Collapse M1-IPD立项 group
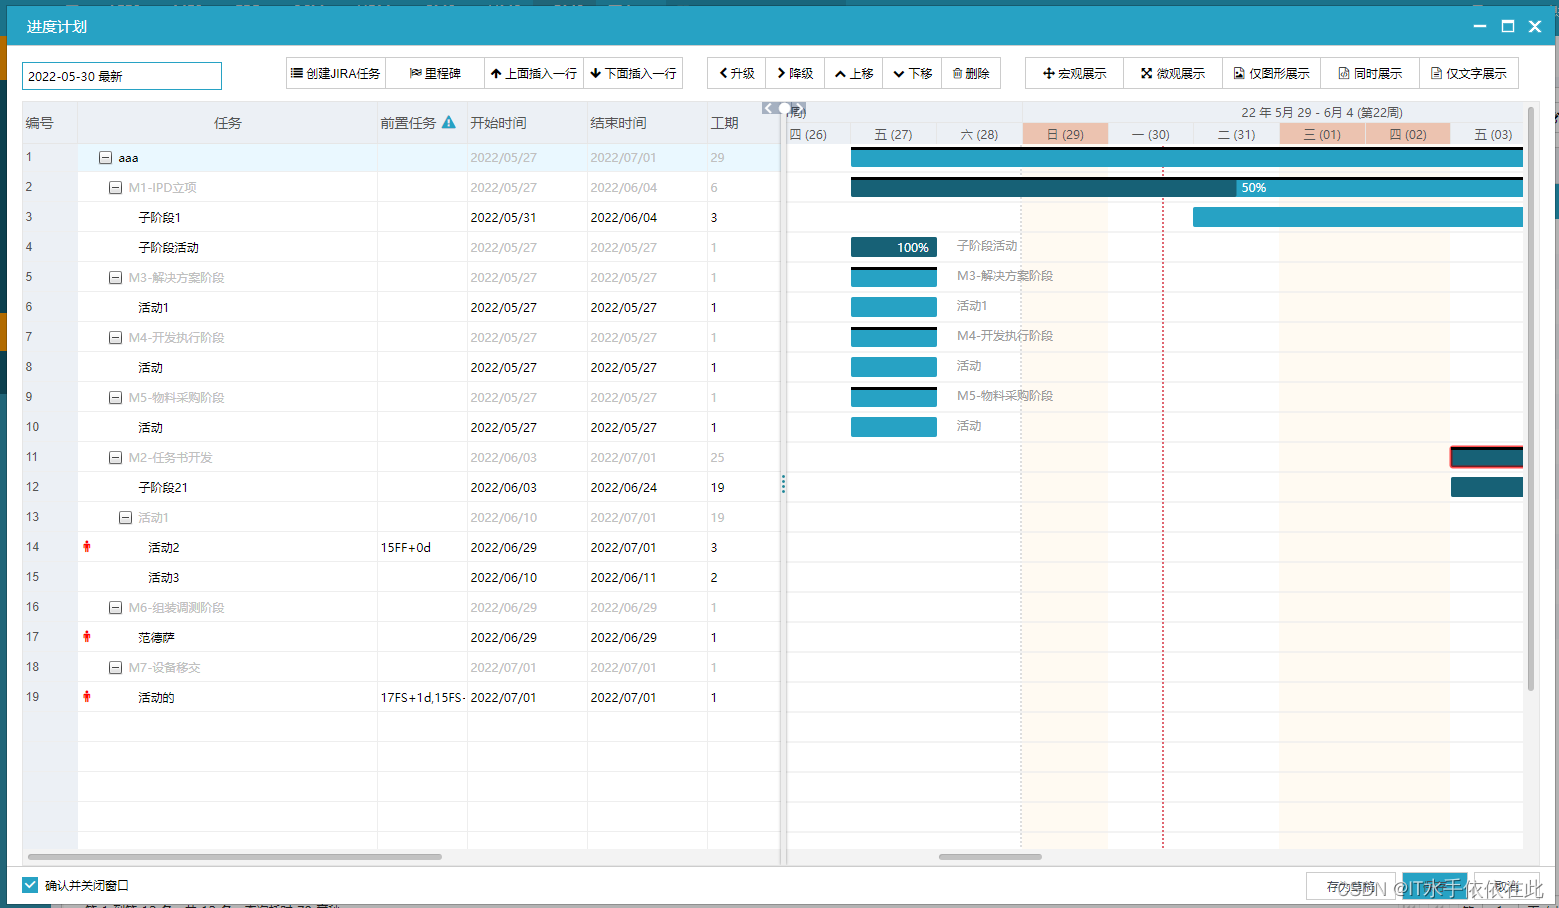The image size is (1559, 908). click(115, 187)
